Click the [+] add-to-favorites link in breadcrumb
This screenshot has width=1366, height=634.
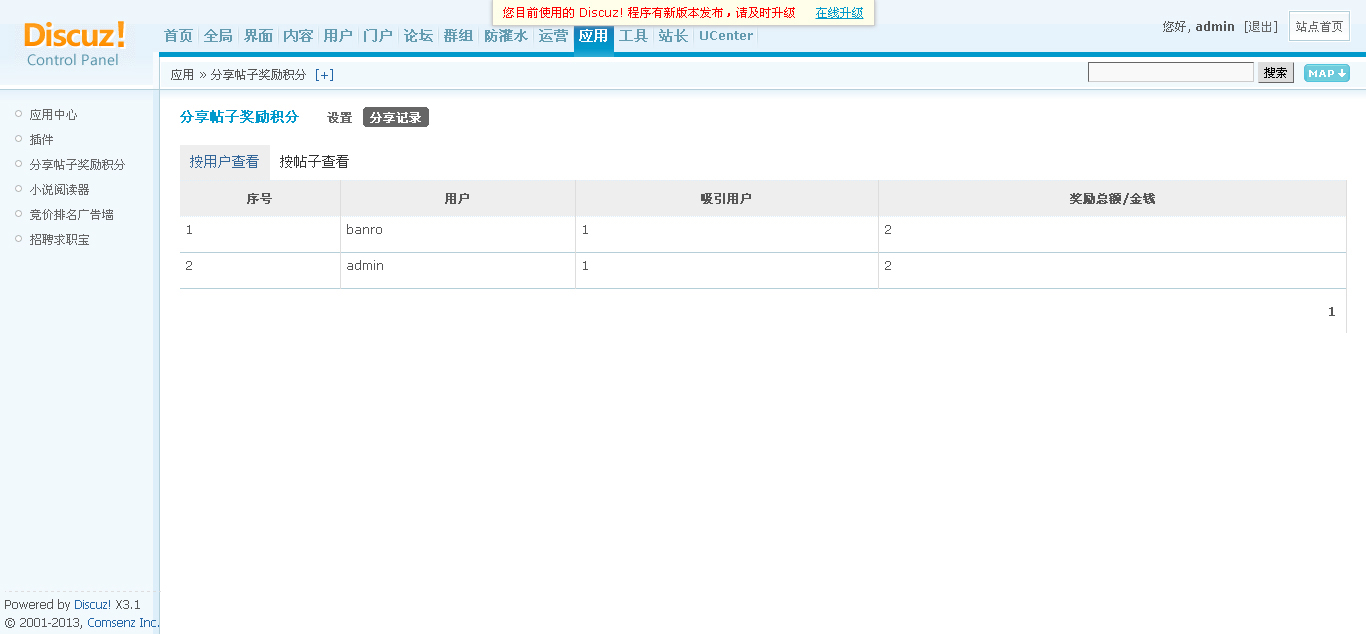[324, 75]
